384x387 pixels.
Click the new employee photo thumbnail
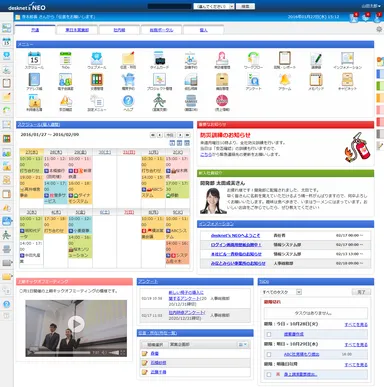(213, 201)
